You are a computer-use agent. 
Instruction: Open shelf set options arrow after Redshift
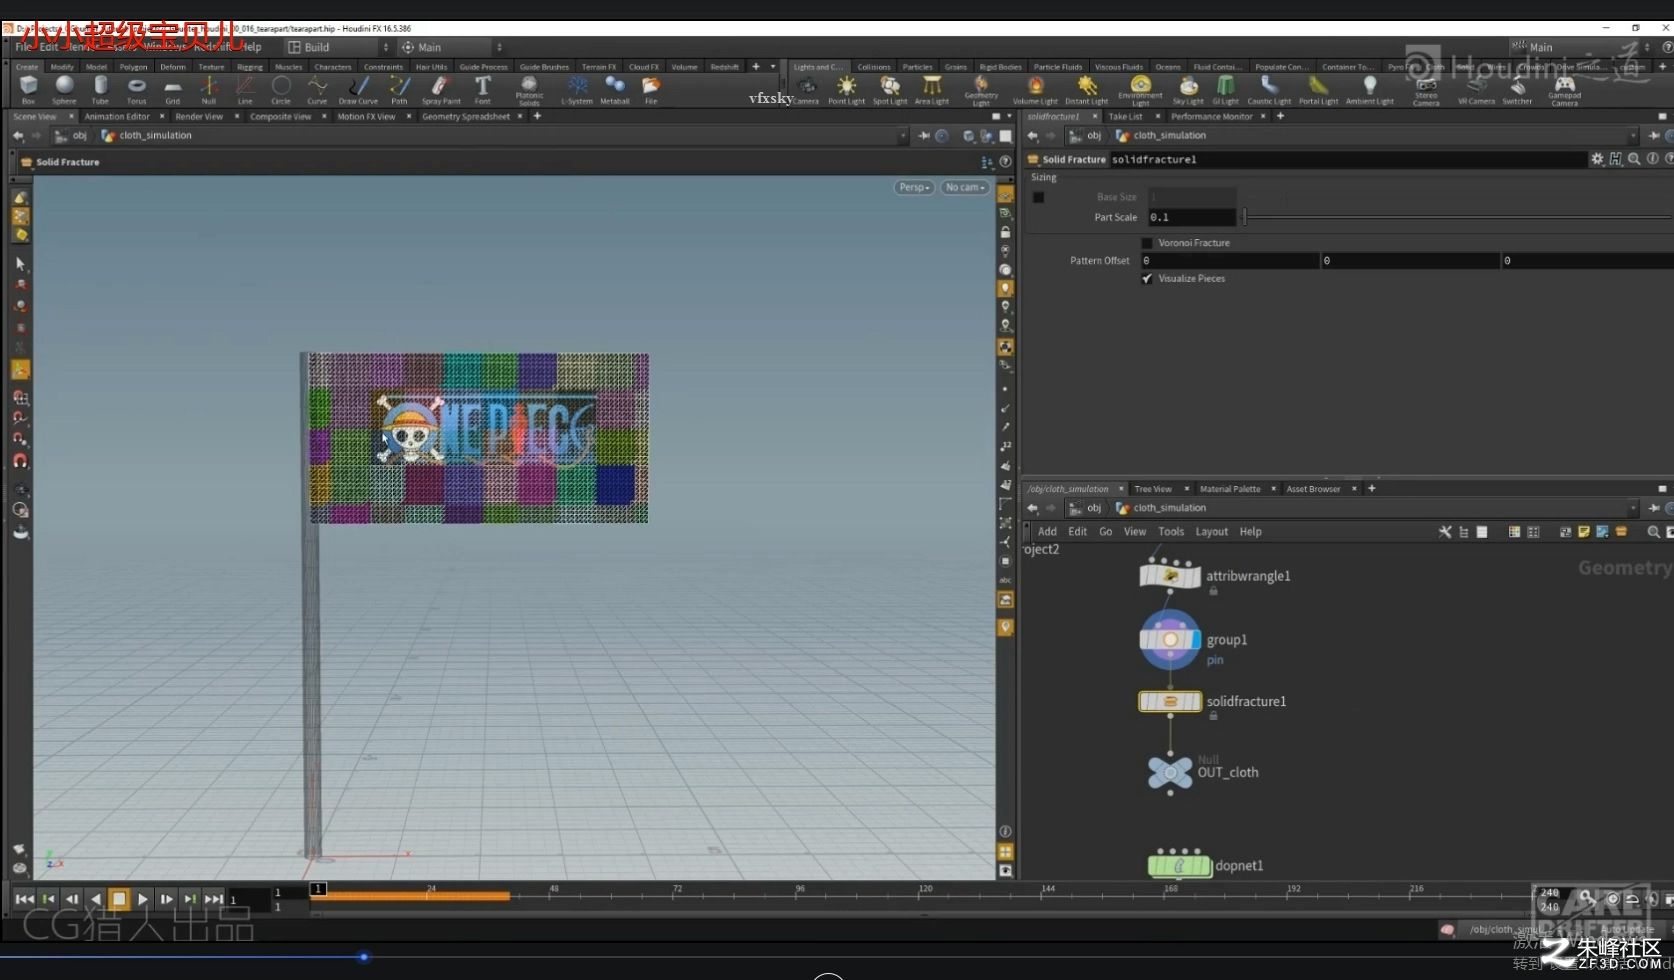[x=772, y=67]
